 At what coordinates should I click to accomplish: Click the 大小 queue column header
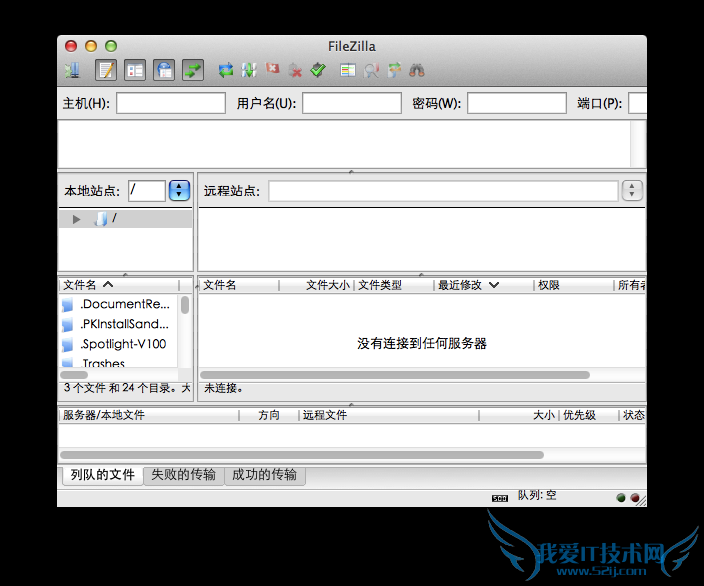[519, 415]
